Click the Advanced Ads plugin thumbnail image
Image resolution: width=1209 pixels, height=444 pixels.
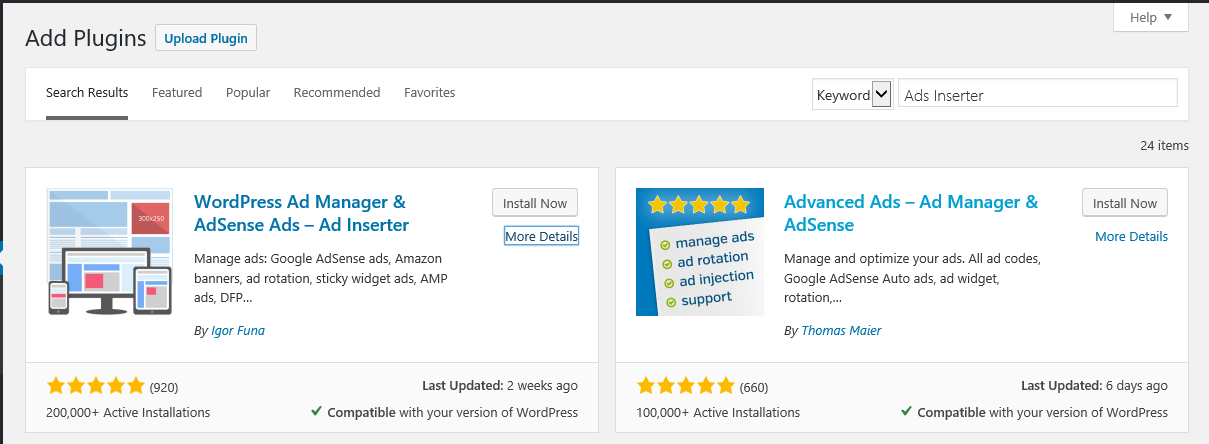[x=699, y=252]
